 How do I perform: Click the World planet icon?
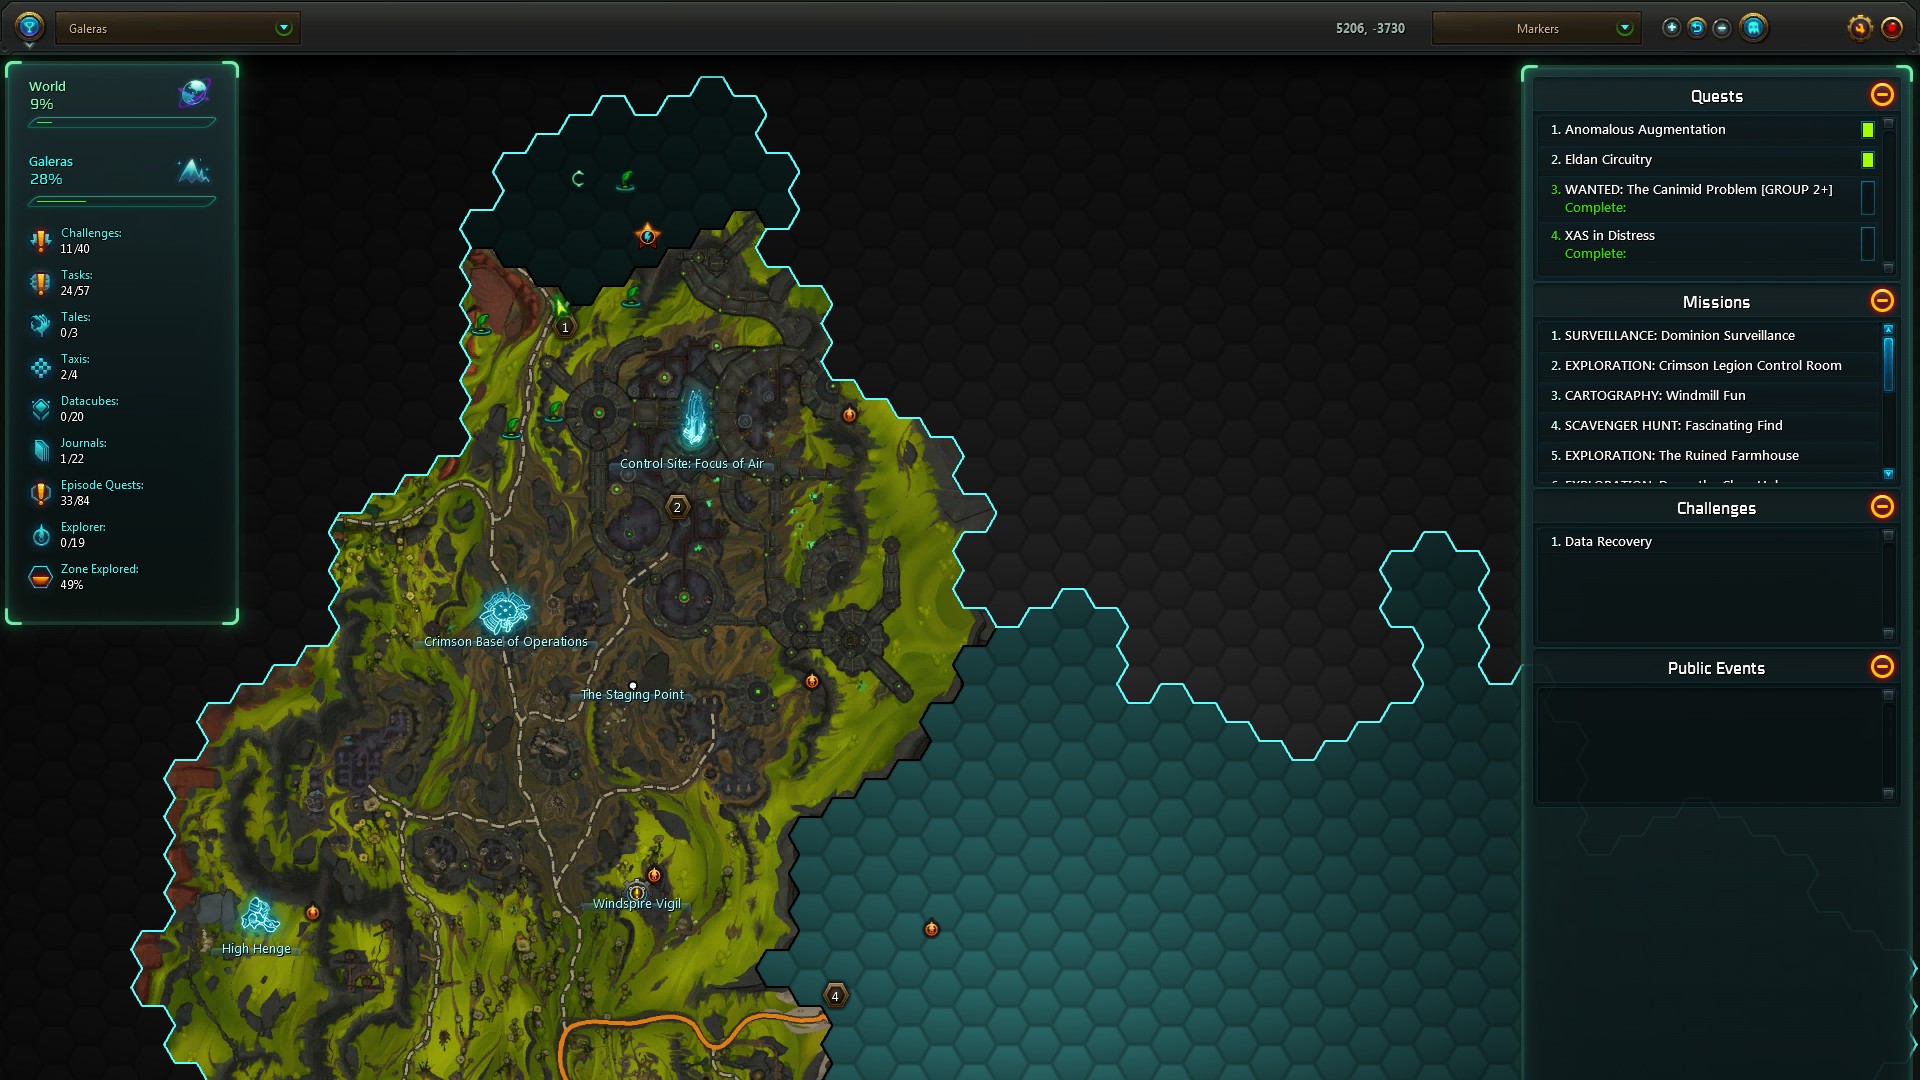(194, 94)
